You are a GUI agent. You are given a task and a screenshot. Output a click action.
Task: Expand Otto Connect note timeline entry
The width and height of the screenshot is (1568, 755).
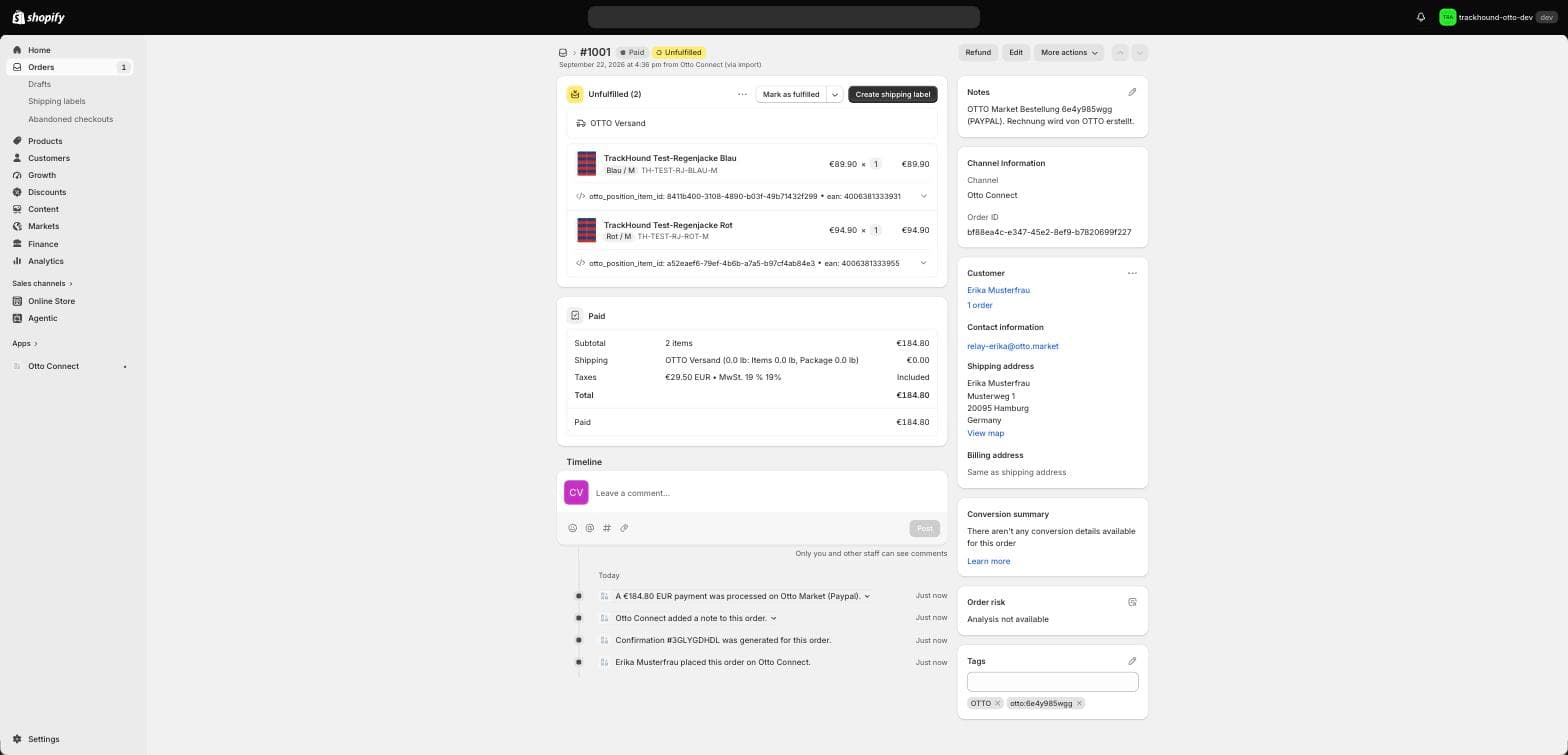click(x=774, y=618)
